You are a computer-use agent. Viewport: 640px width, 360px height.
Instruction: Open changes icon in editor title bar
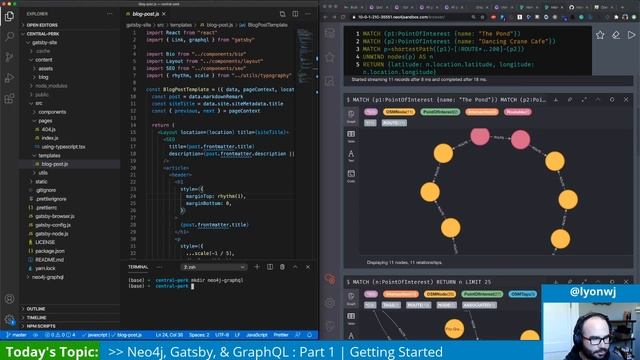[x=282, y=14]
